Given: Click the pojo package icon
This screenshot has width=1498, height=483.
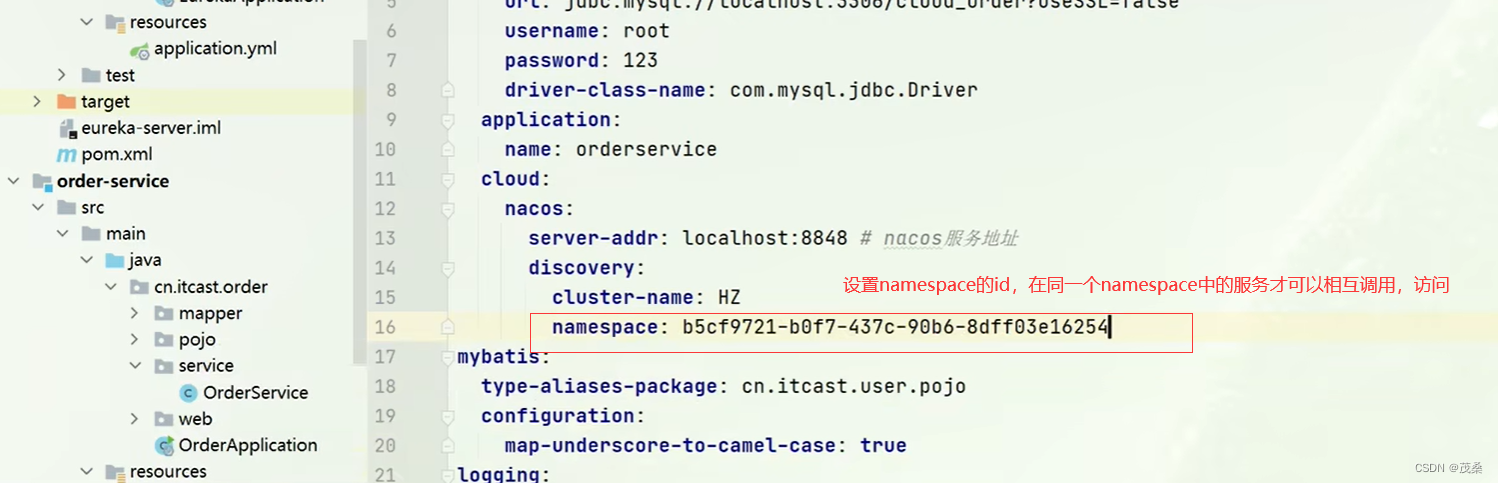Looking at the screenshot, I should coord(164,340).
